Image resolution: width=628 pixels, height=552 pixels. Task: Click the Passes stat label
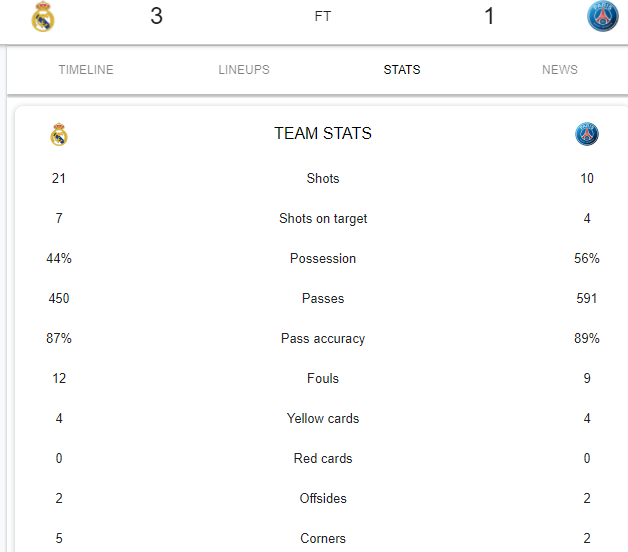pyautogui.click(x=323, y=298)
